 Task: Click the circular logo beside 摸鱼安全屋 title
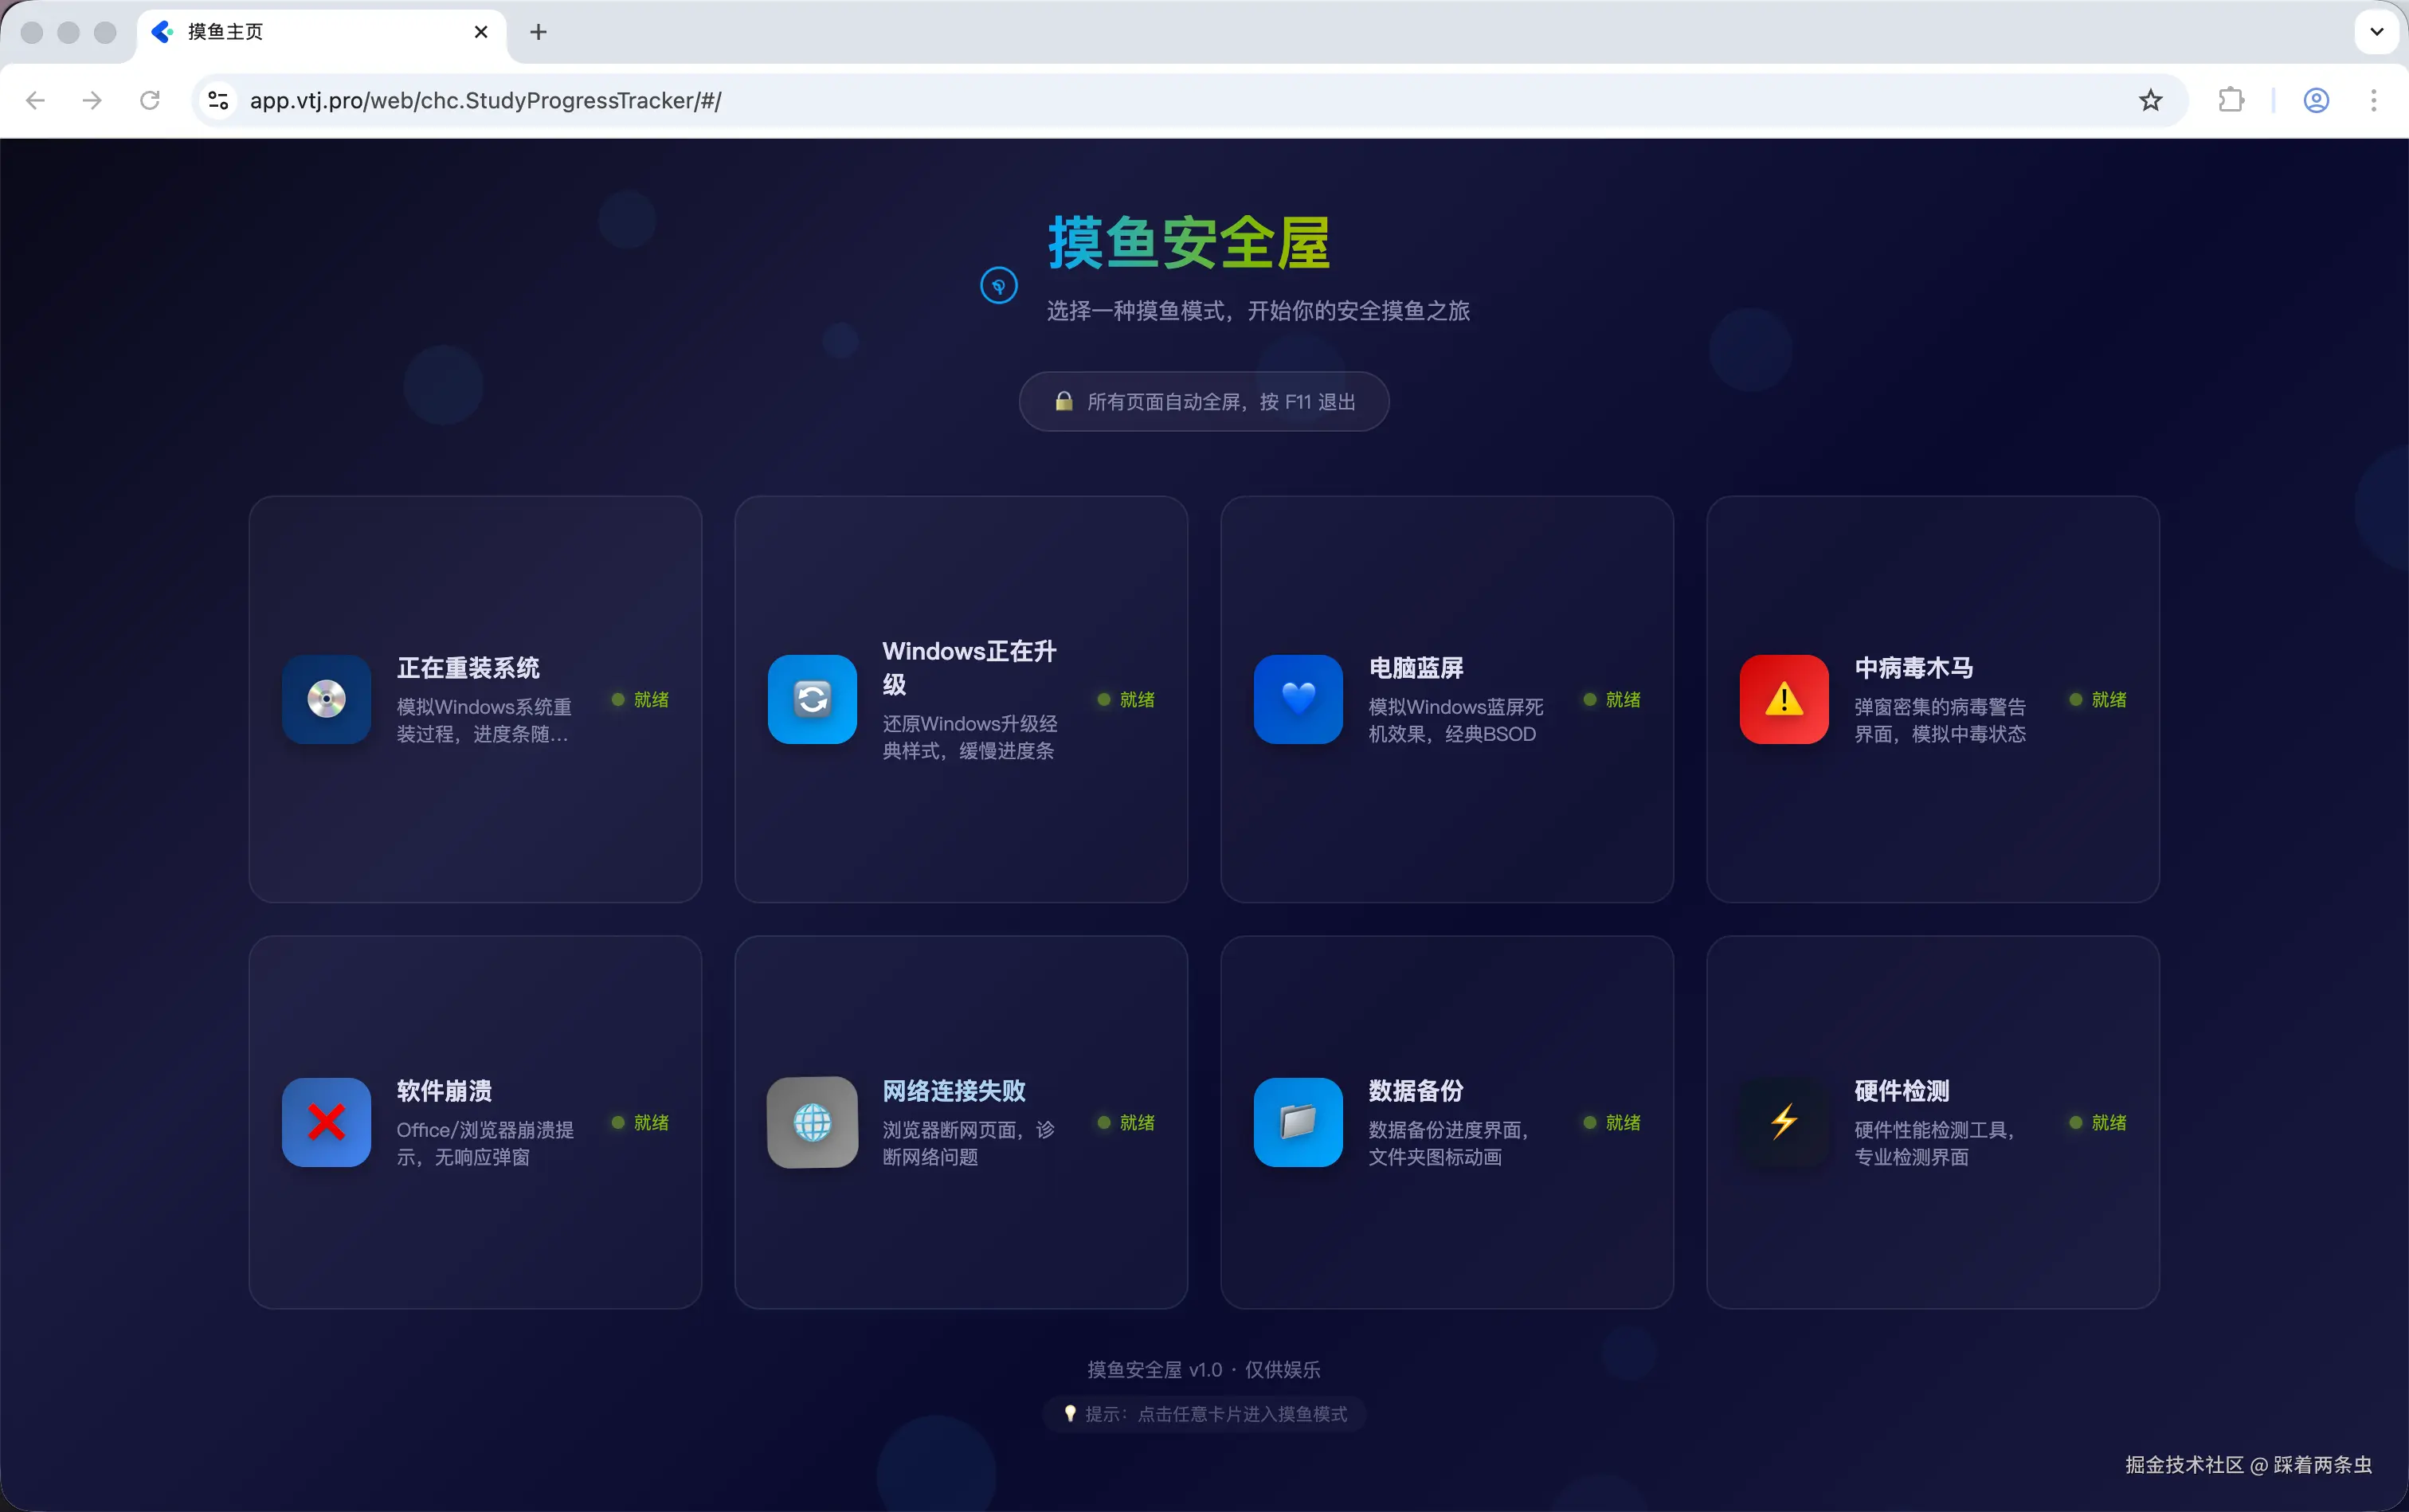point(999,284)
